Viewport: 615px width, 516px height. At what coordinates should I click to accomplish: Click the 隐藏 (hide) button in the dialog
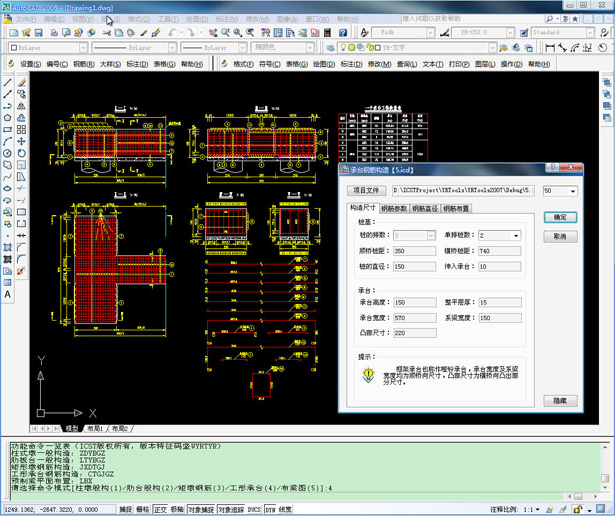[x=560, y=399]
